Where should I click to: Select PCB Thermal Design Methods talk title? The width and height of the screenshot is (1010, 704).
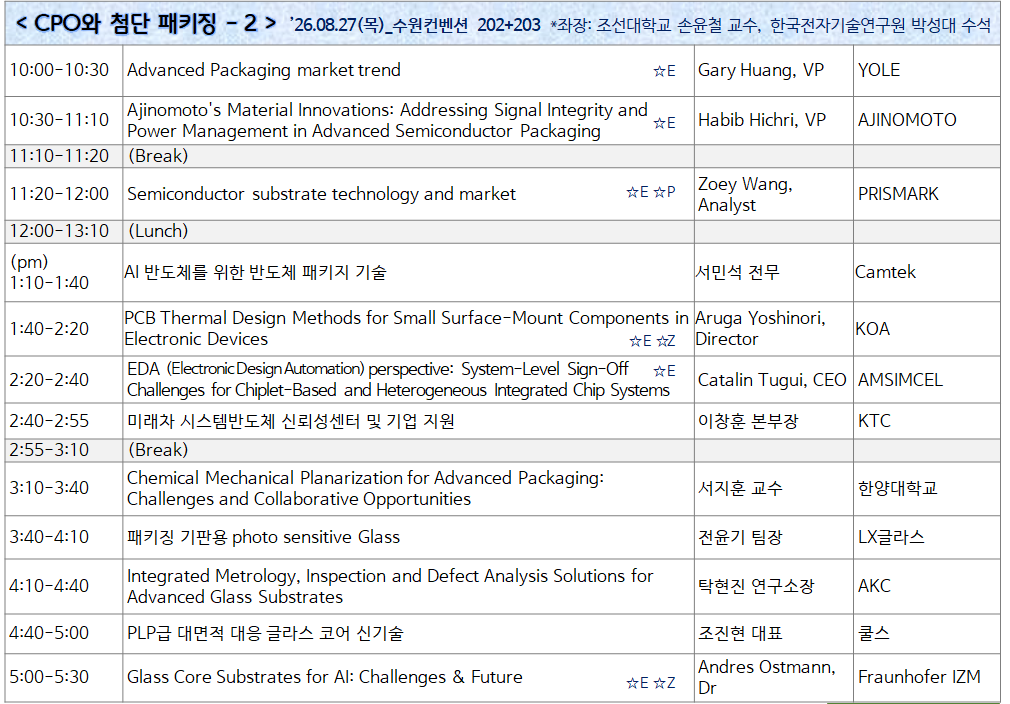(x=406, y=328)
